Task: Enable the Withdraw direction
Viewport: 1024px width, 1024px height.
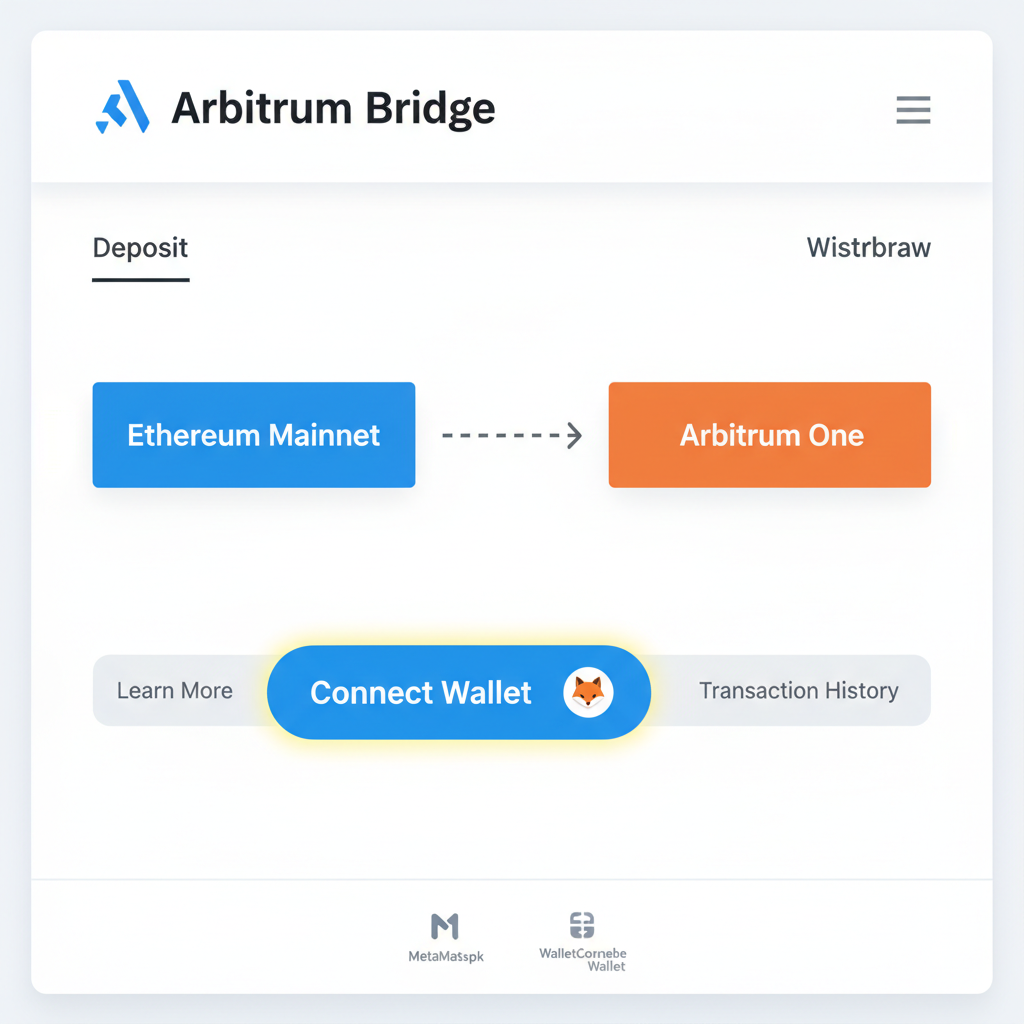Action: pos(868,248)
